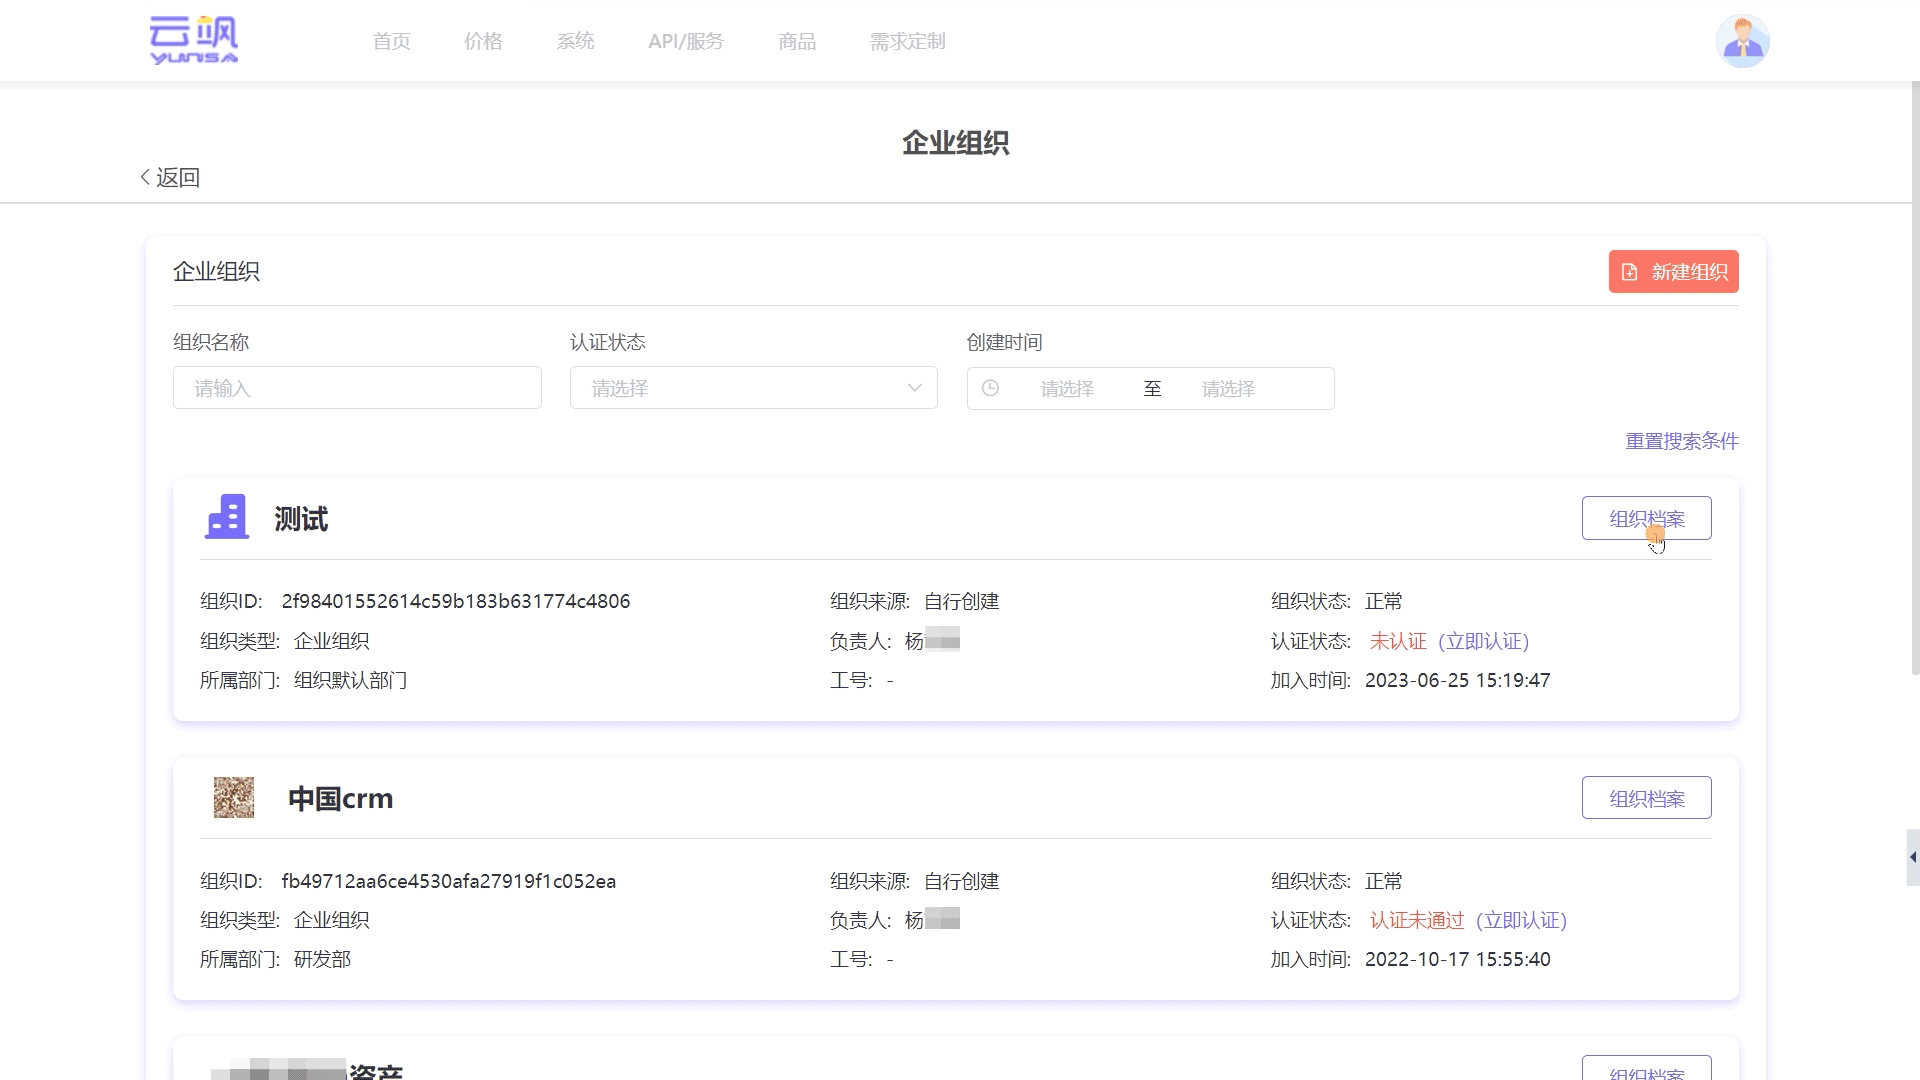Click 认证未通过 status text
1920x1080 pixels.
1417,920
